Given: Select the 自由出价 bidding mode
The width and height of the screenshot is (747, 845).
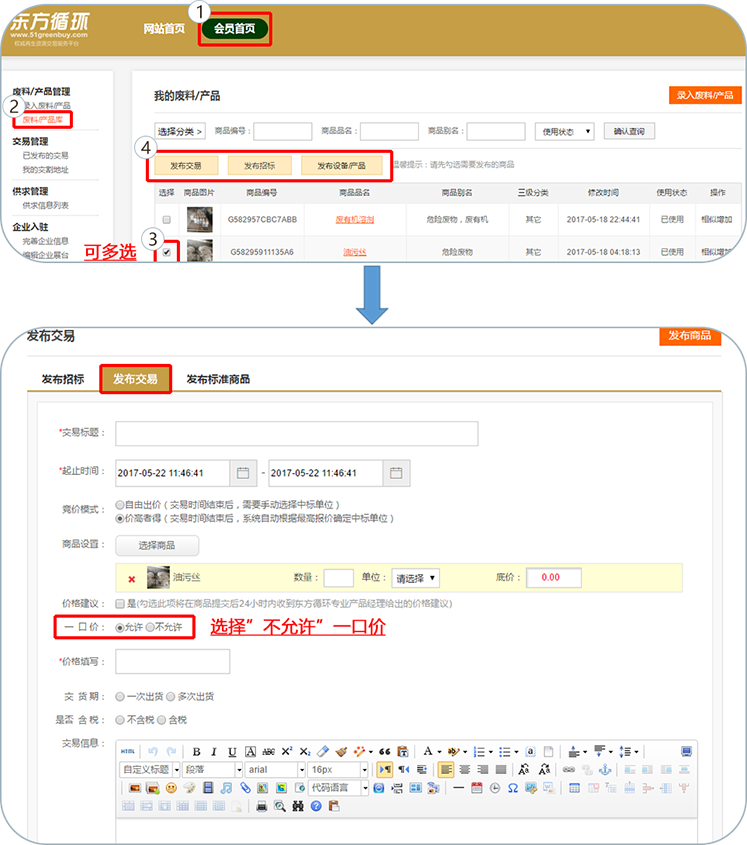Looking at the screenshot, I should [120, 506].
